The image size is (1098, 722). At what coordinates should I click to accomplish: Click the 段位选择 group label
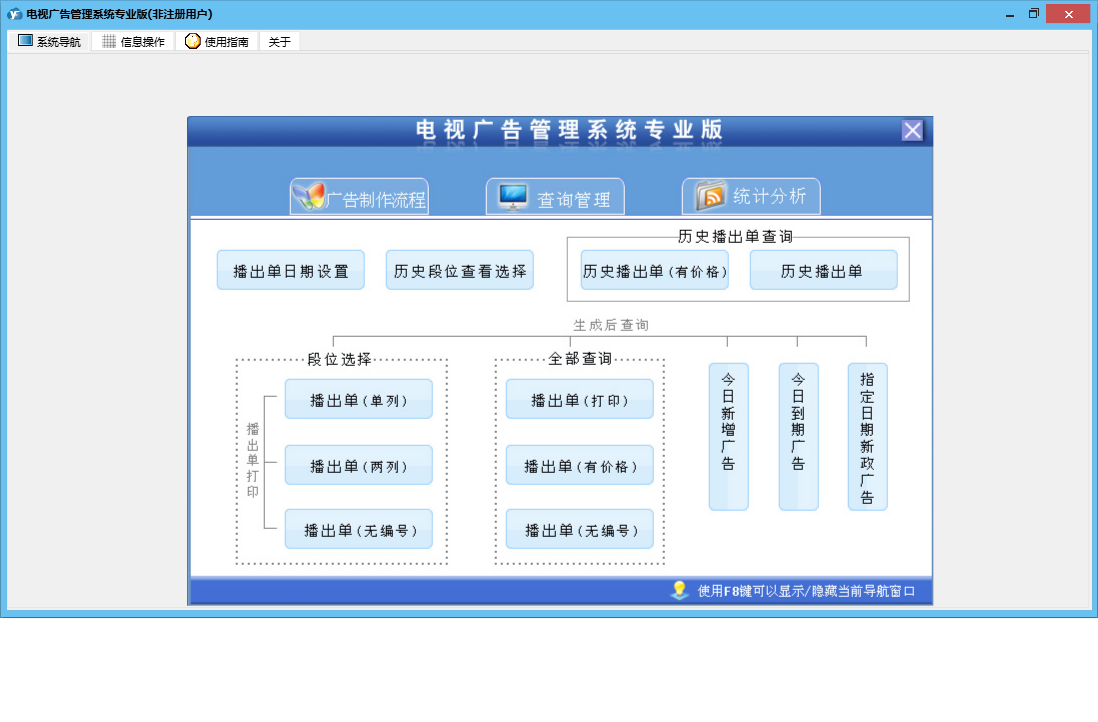click(x=340, y=359)
